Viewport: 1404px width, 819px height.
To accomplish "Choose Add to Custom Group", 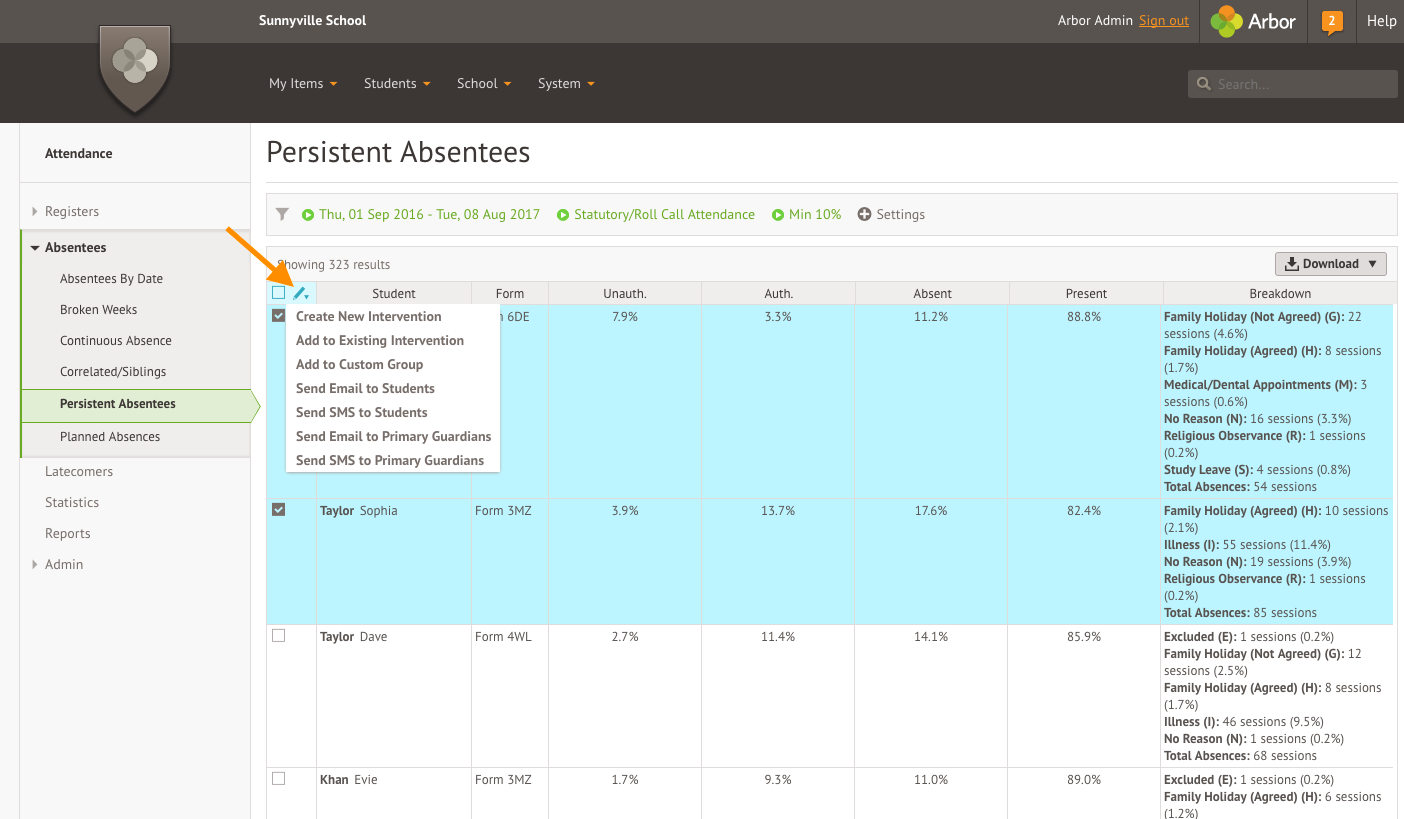I will [359, 365].
